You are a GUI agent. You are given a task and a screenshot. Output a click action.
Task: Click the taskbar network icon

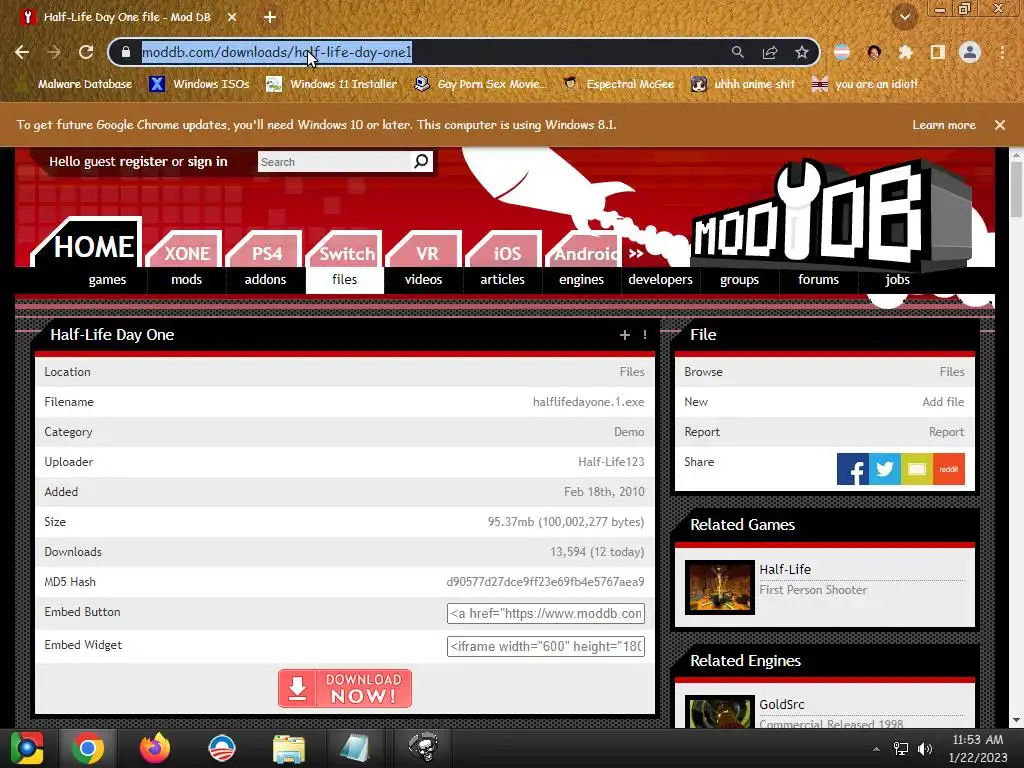(x=901, y=749)
